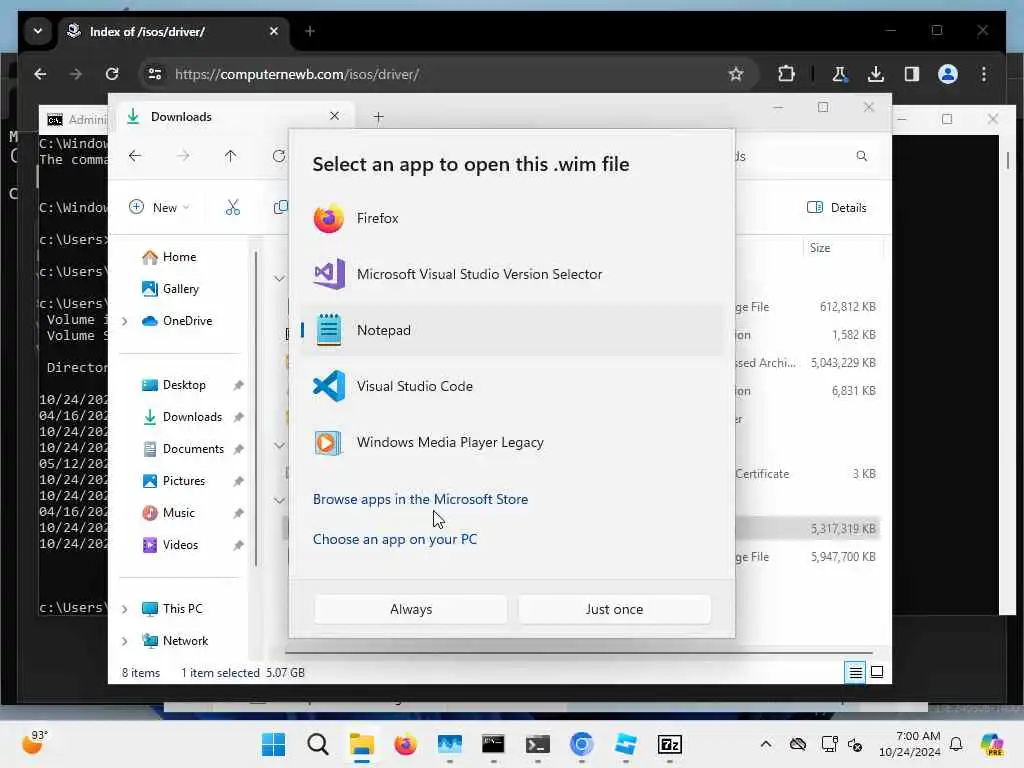Screen dimensions: 1024x768
Task: Click the Just once button
Action: click(x=614, y=609)
